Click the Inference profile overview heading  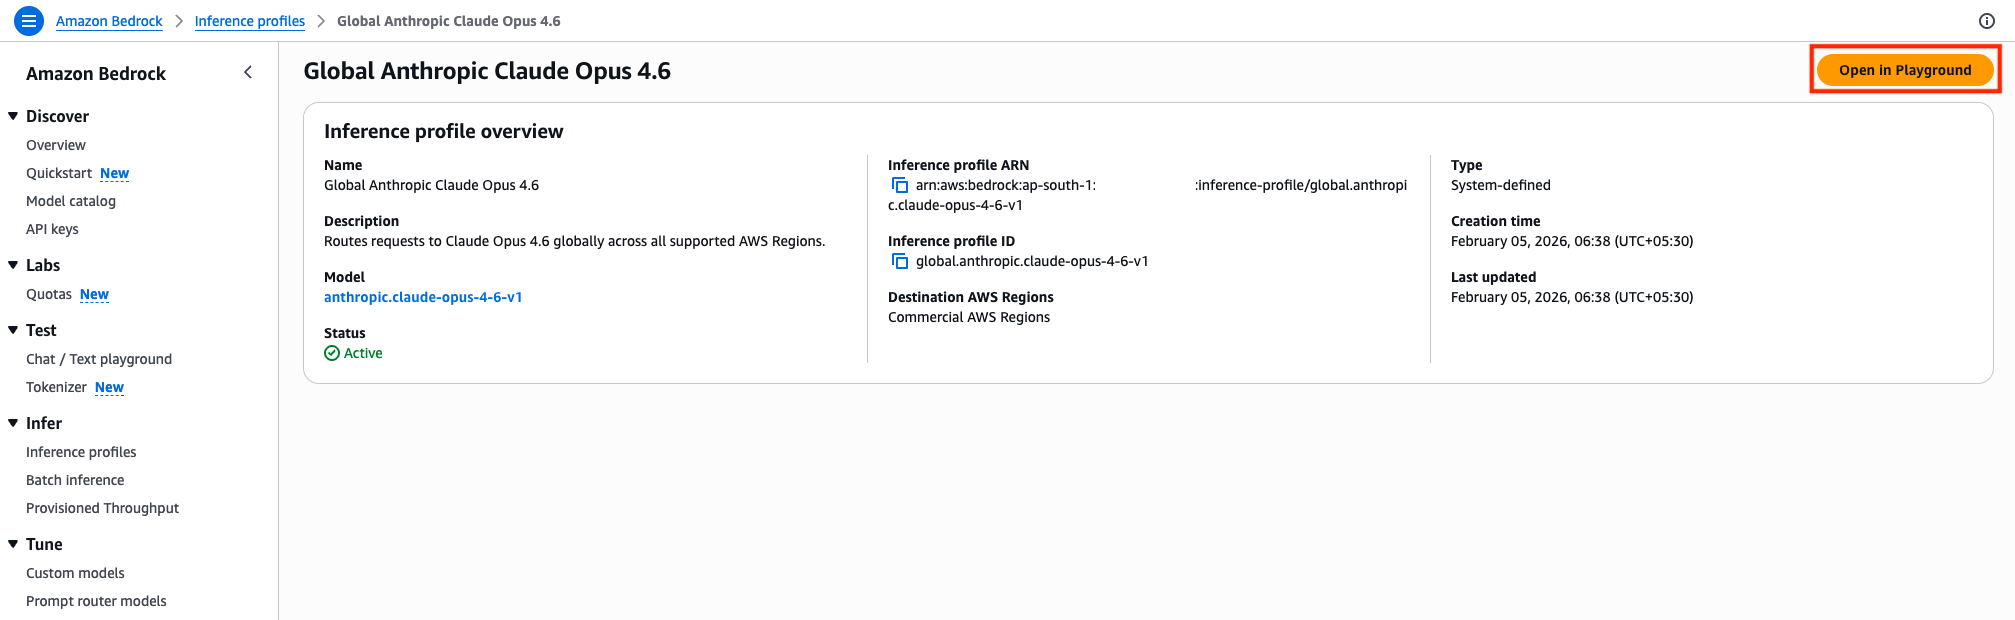(444, 131)
